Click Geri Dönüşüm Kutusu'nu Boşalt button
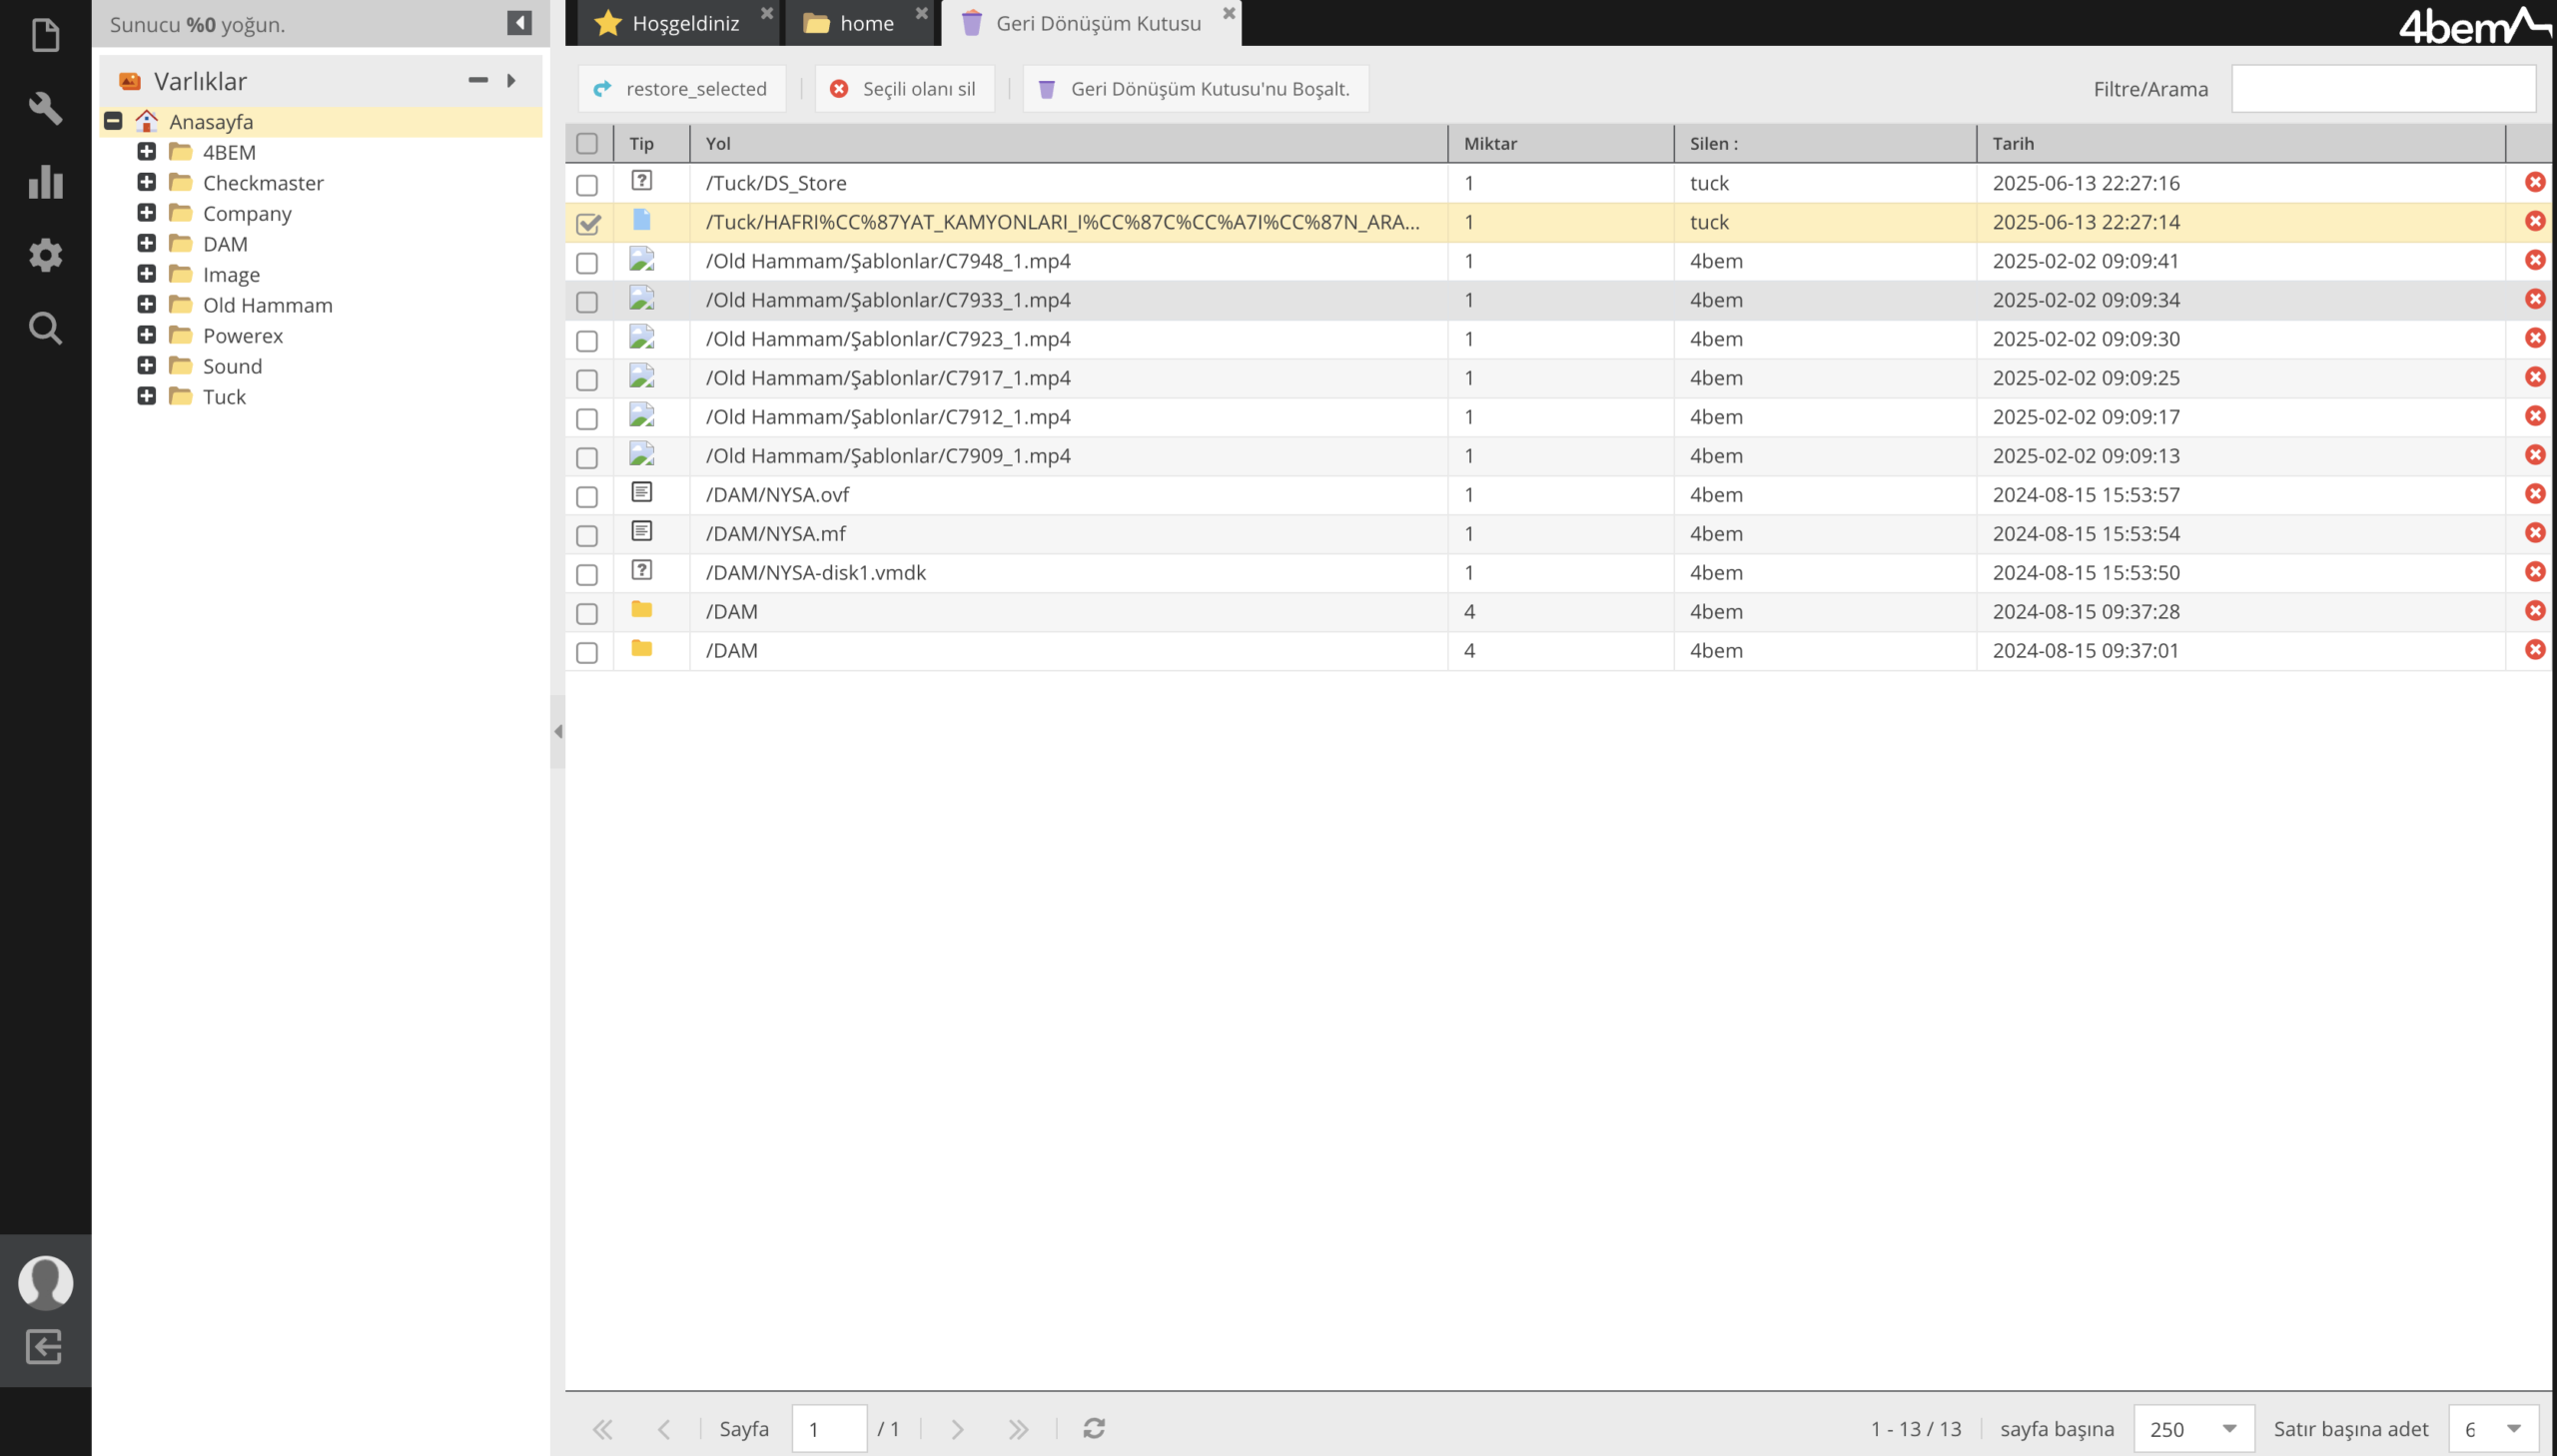2557x1456 pixels. pyautogui.click(x=1195, y=89)
